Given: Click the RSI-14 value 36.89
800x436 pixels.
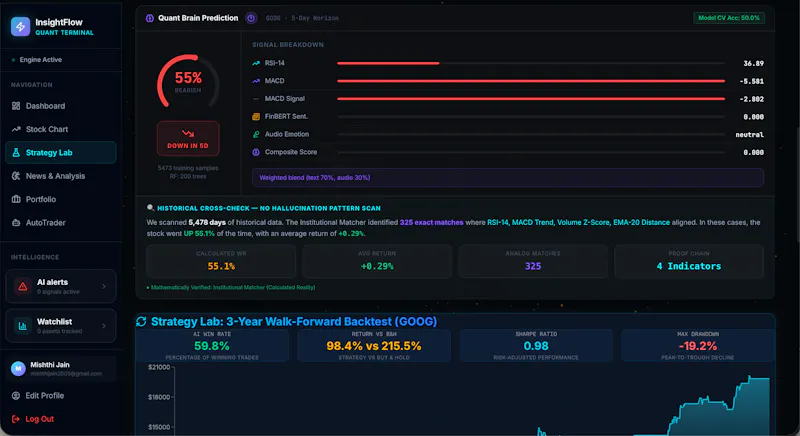Looking at the screenshot, I should [x=753, y=64].
